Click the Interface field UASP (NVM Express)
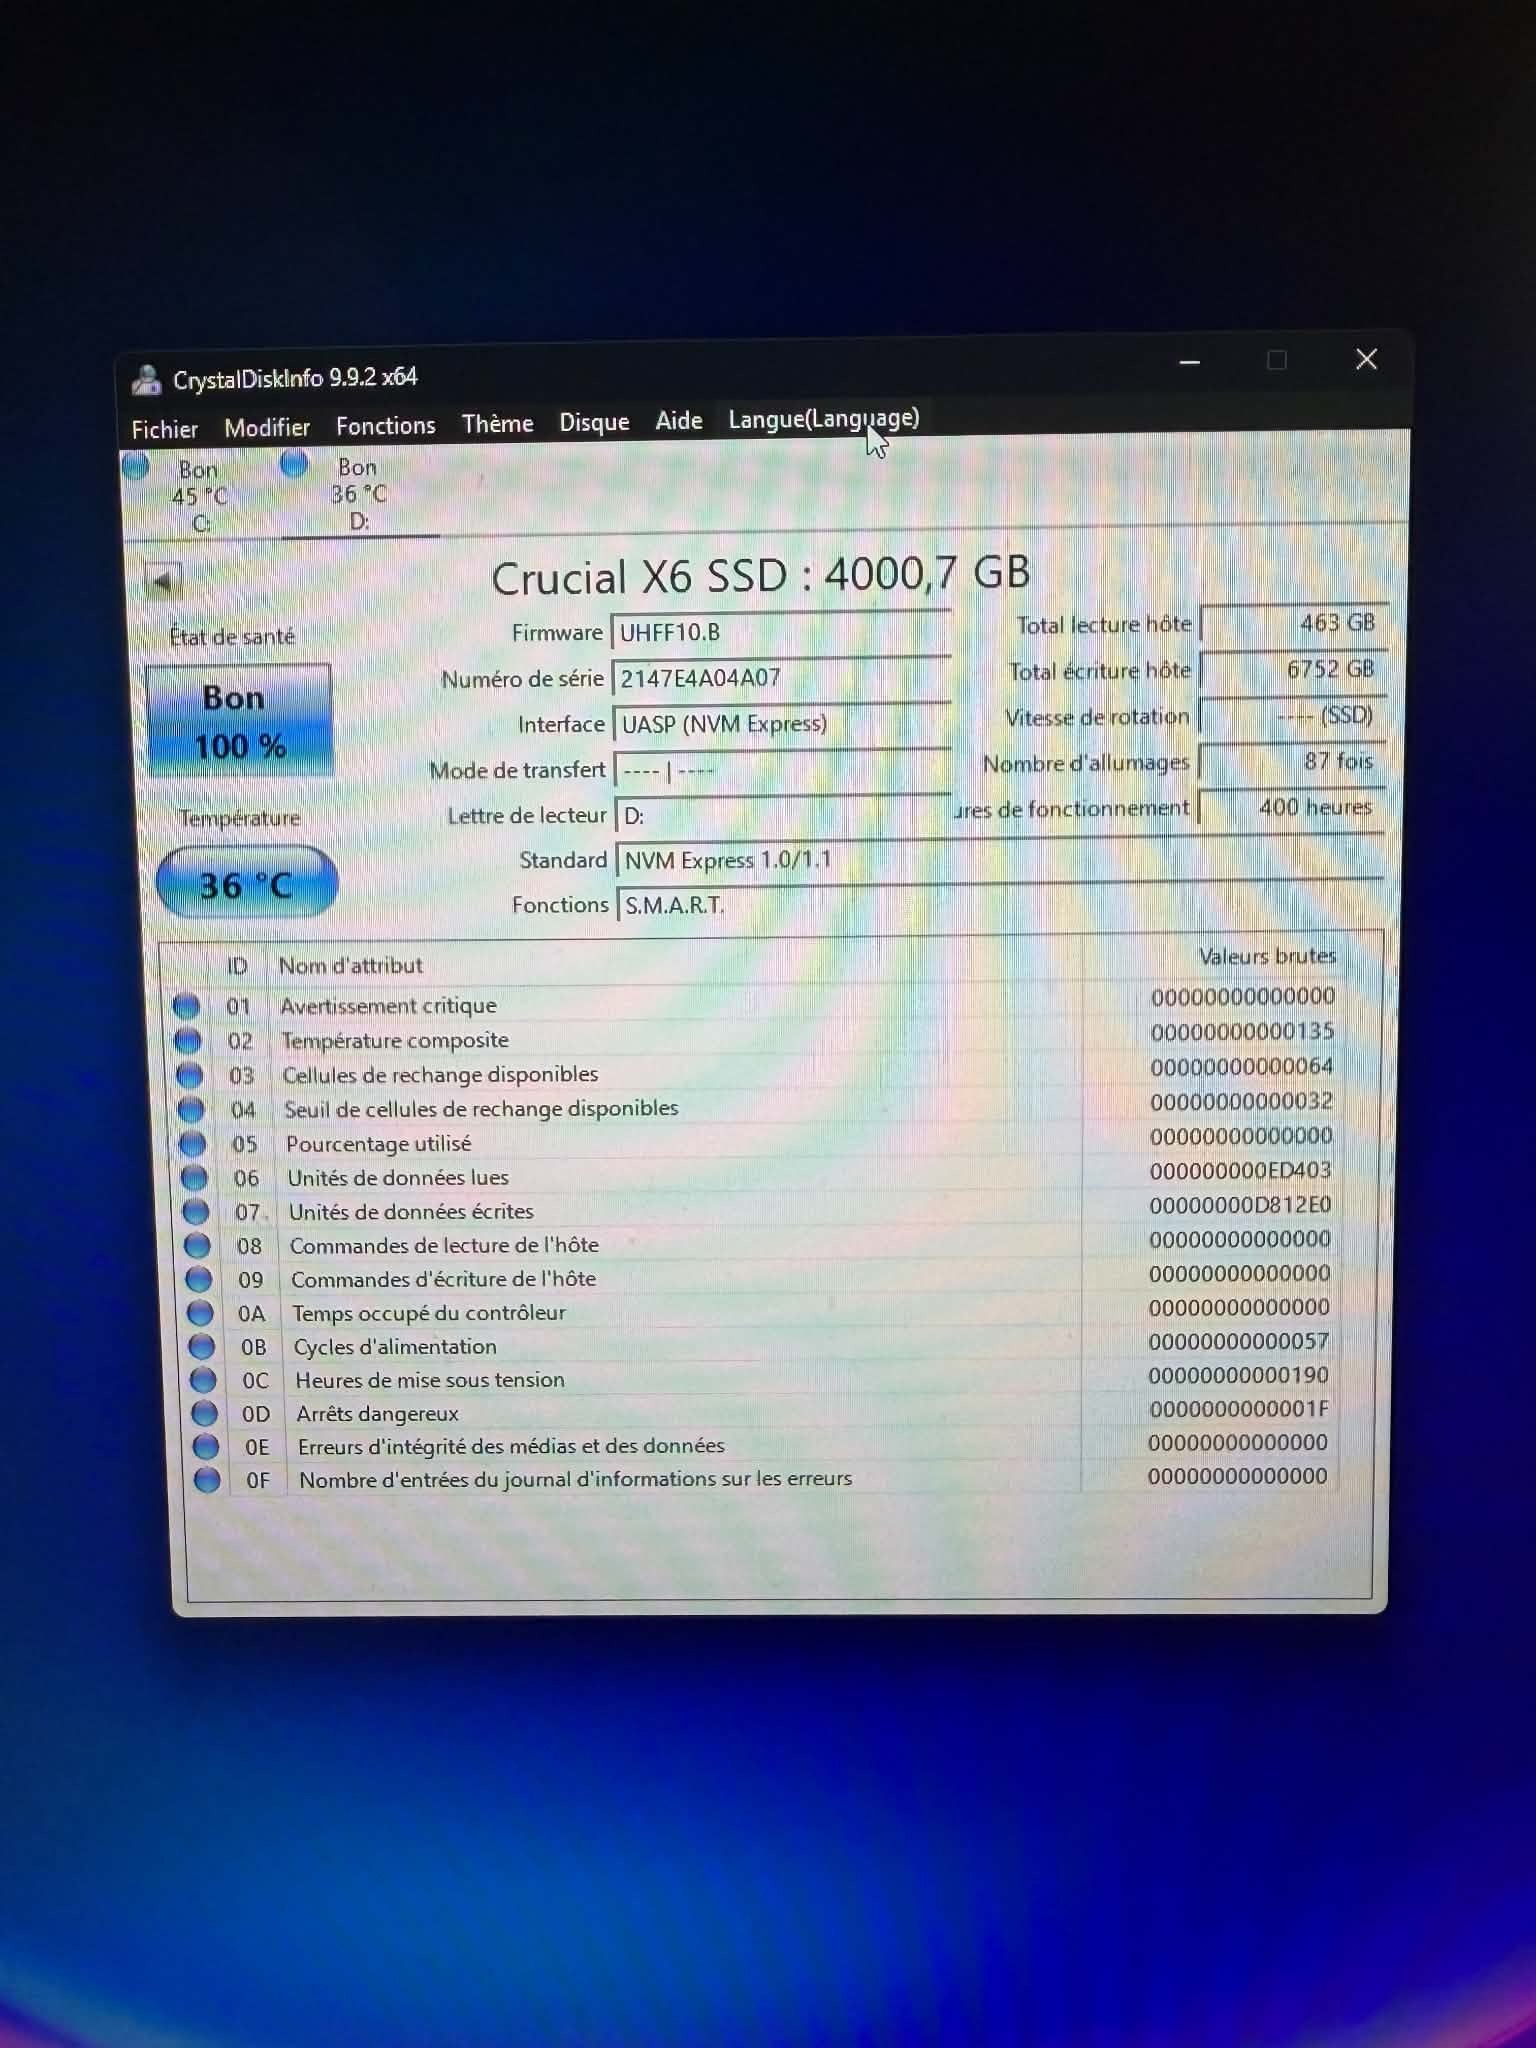1536x2048 pixels. pos(782,724)
